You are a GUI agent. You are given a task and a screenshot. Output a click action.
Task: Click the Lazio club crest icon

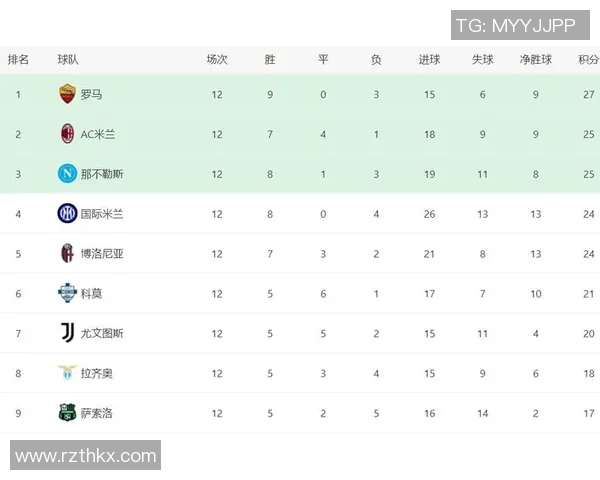click(x=67, y=373)
